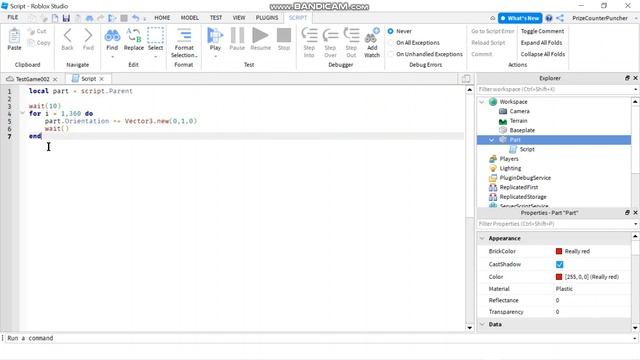Collapse the for loop code fold

23,113
